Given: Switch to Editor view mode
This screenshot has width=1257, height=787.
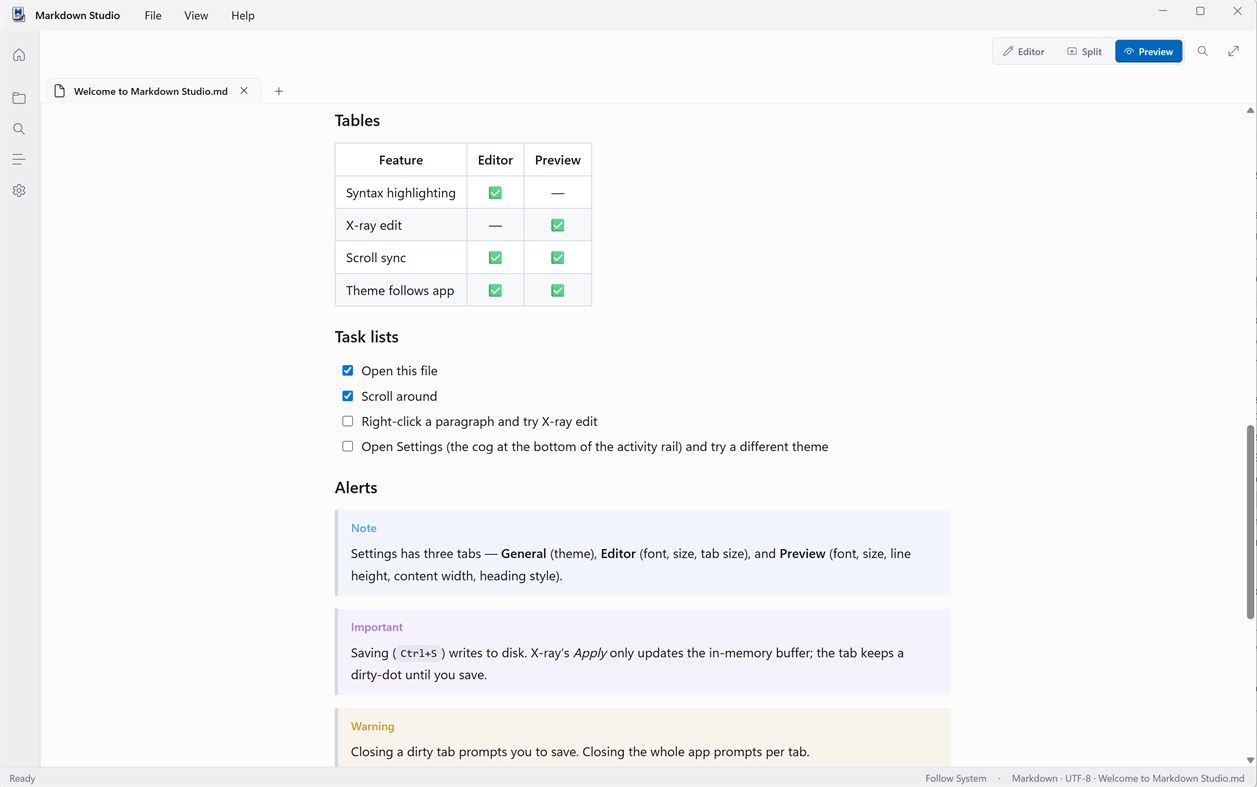Looking at the screenshot, I should [x=1024, y=51].
